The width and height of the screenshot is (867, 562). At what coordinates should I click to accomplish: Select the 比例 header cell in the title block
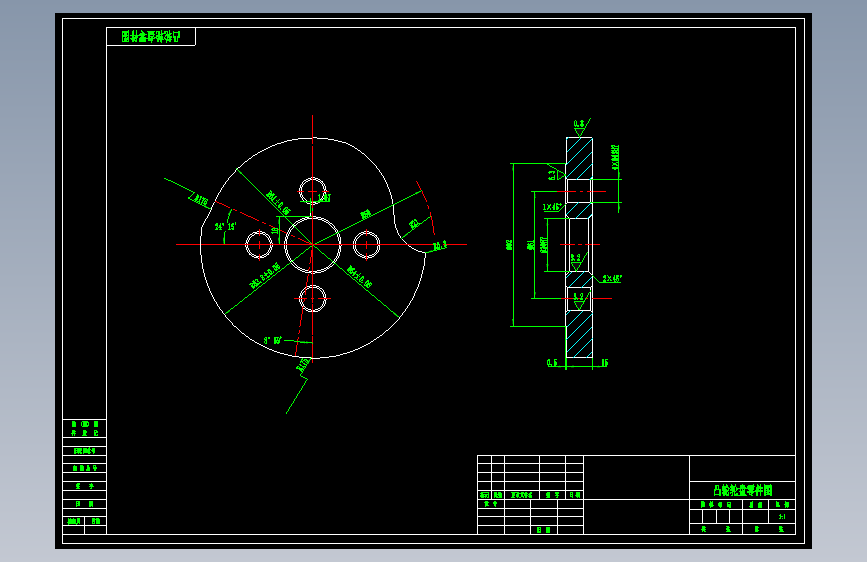coord(782,504)
